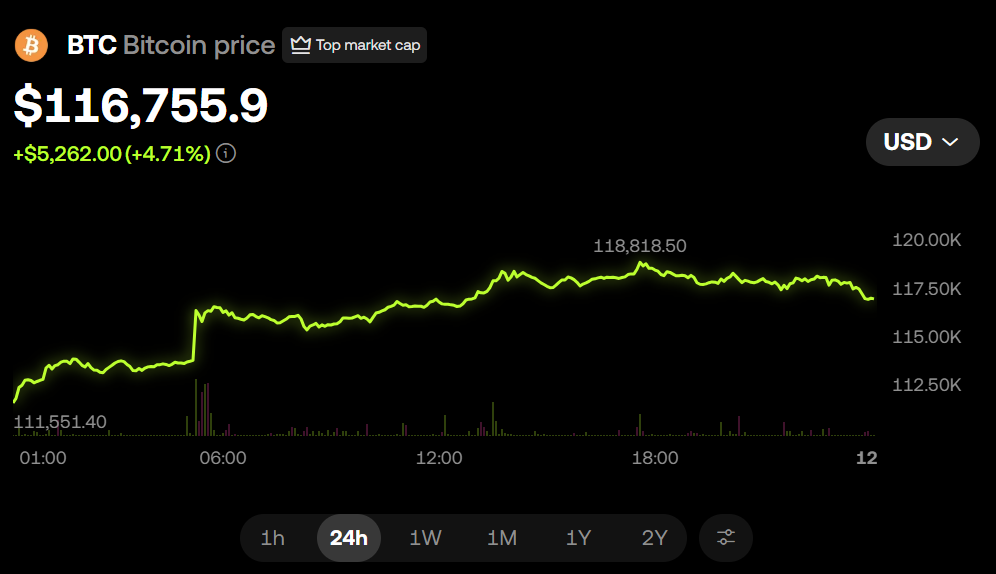Click the 115.00K axis label
The height and width of the screenshot is (574, 996).
point(927,337)
